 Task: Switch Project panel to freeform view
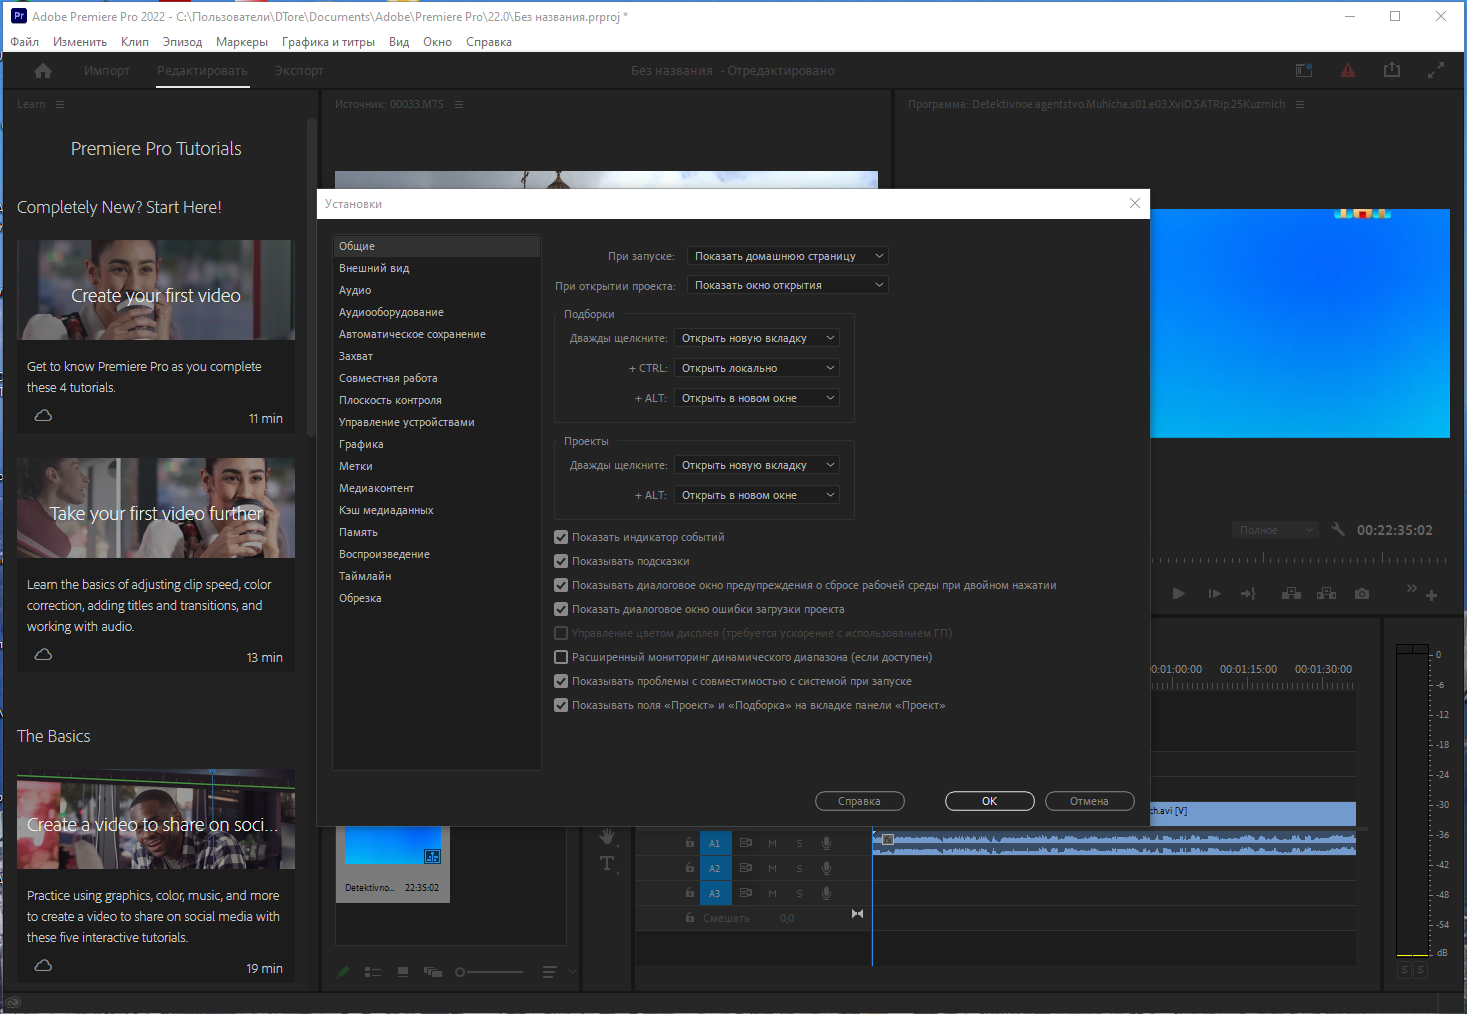(x=433, y=971)
